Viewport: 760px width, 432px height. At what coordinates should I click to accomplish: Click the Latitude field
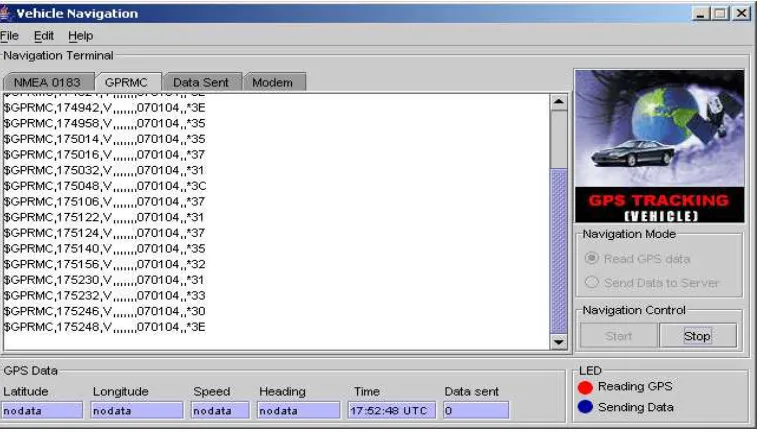(x=42, y=410)
